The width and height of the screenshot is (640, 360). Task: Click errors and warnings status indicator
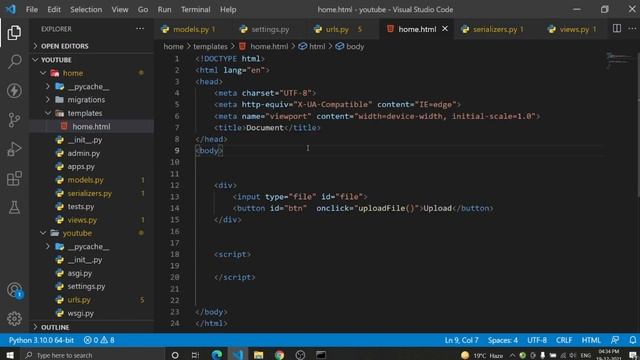click(99, 340)
